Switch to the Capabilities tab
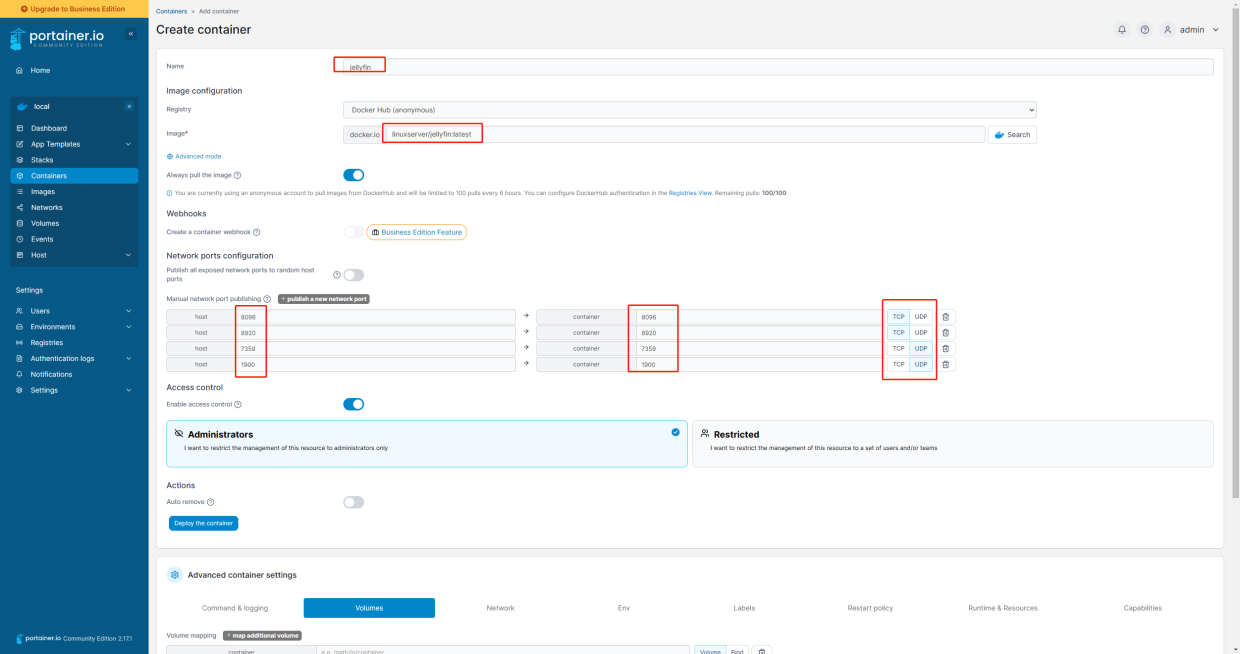 pyautogui.click(x=1142, y=608)
